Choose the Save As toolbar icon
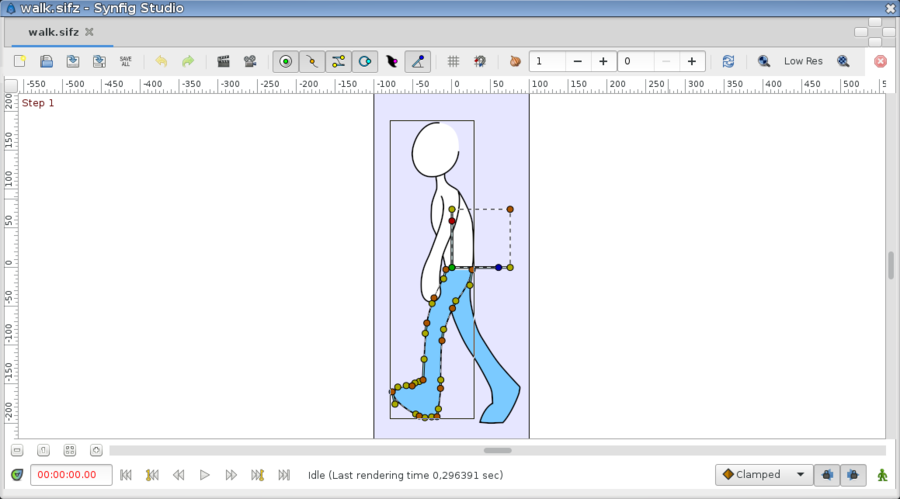Image resolution: width=900 pixels, height=499 pixels. point(99,61)
